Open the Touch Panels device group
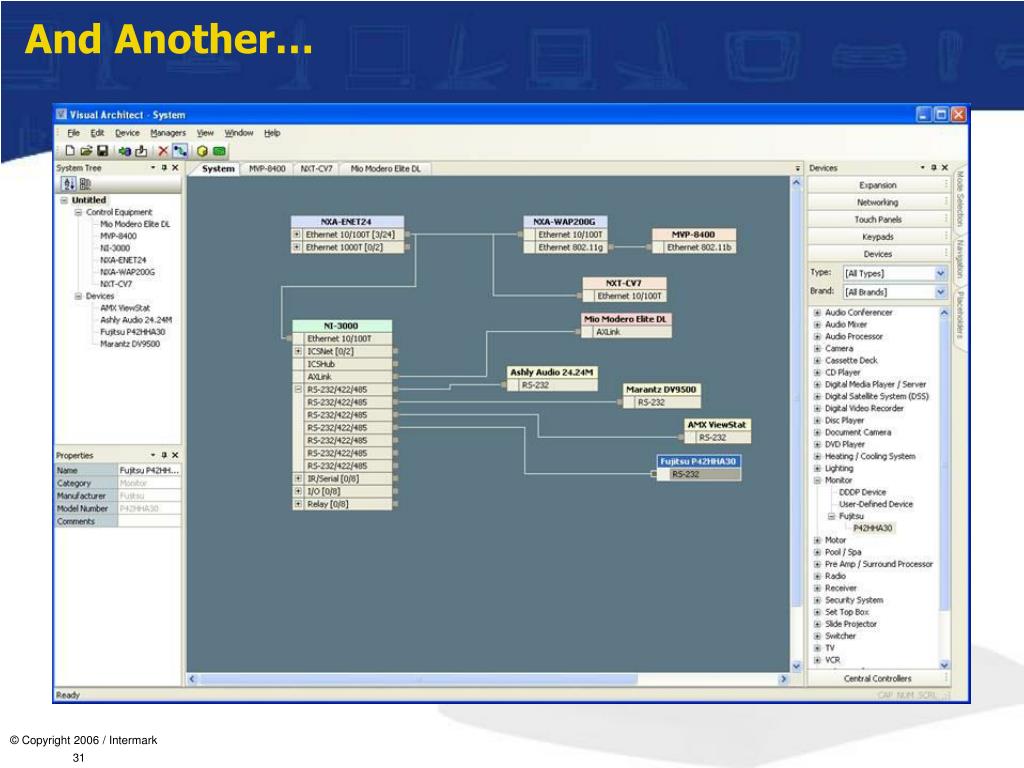Viewport: 1024px width, 768px height. tap(878, 219)
